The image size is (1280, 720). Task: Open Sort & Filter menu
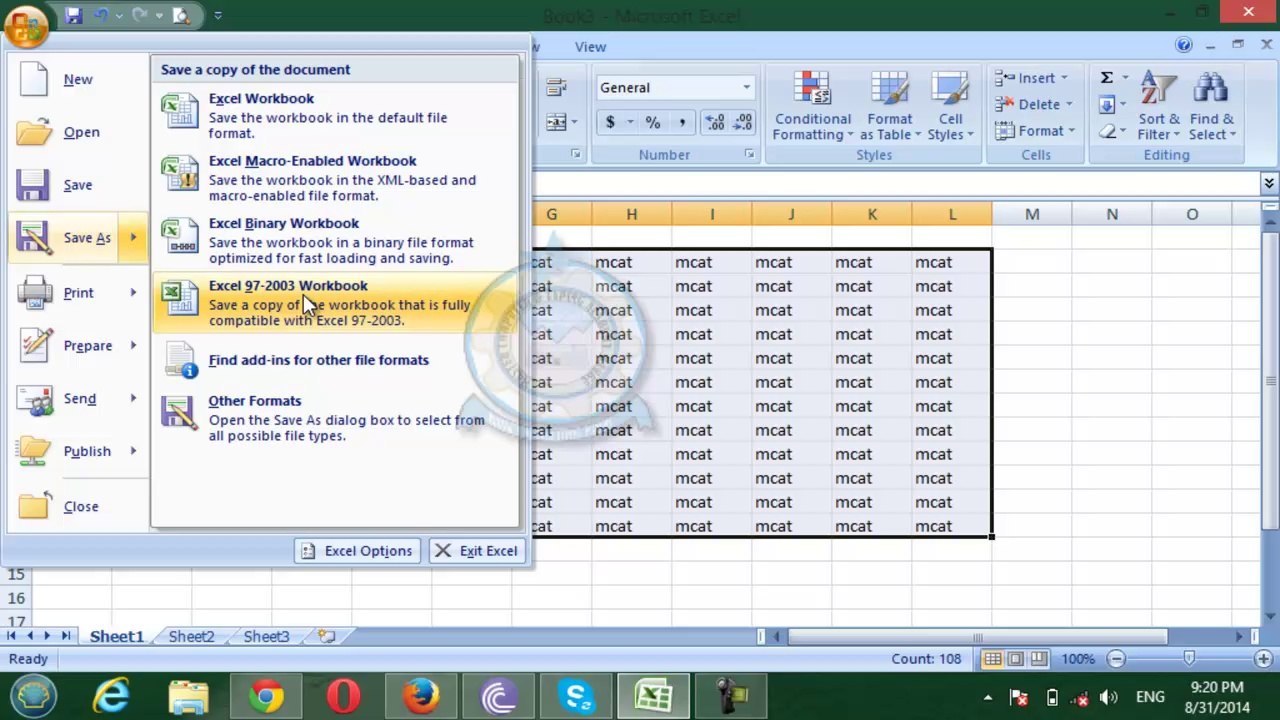pos(1159,107)
